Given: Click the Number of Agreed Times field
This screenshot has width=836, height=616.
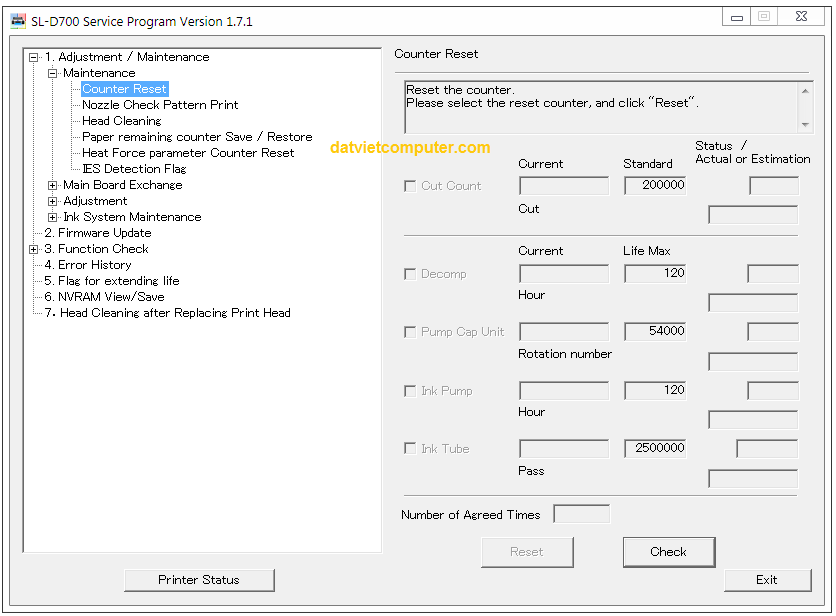Looking at the screenshot, I should click(x=581, y=515).
